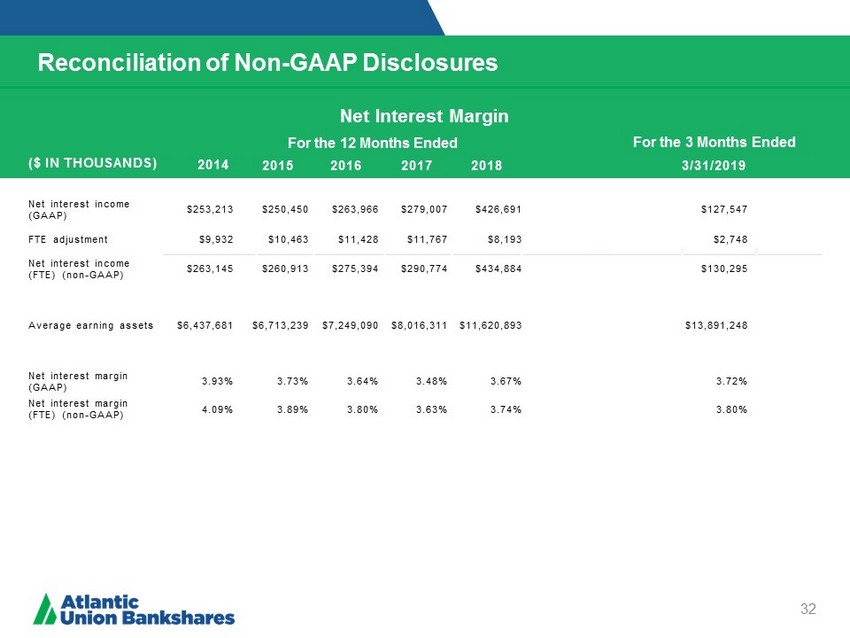Select the For the 3 Months Ended header
The height and width of the screenshot is (638, 850).
(714, 142)
